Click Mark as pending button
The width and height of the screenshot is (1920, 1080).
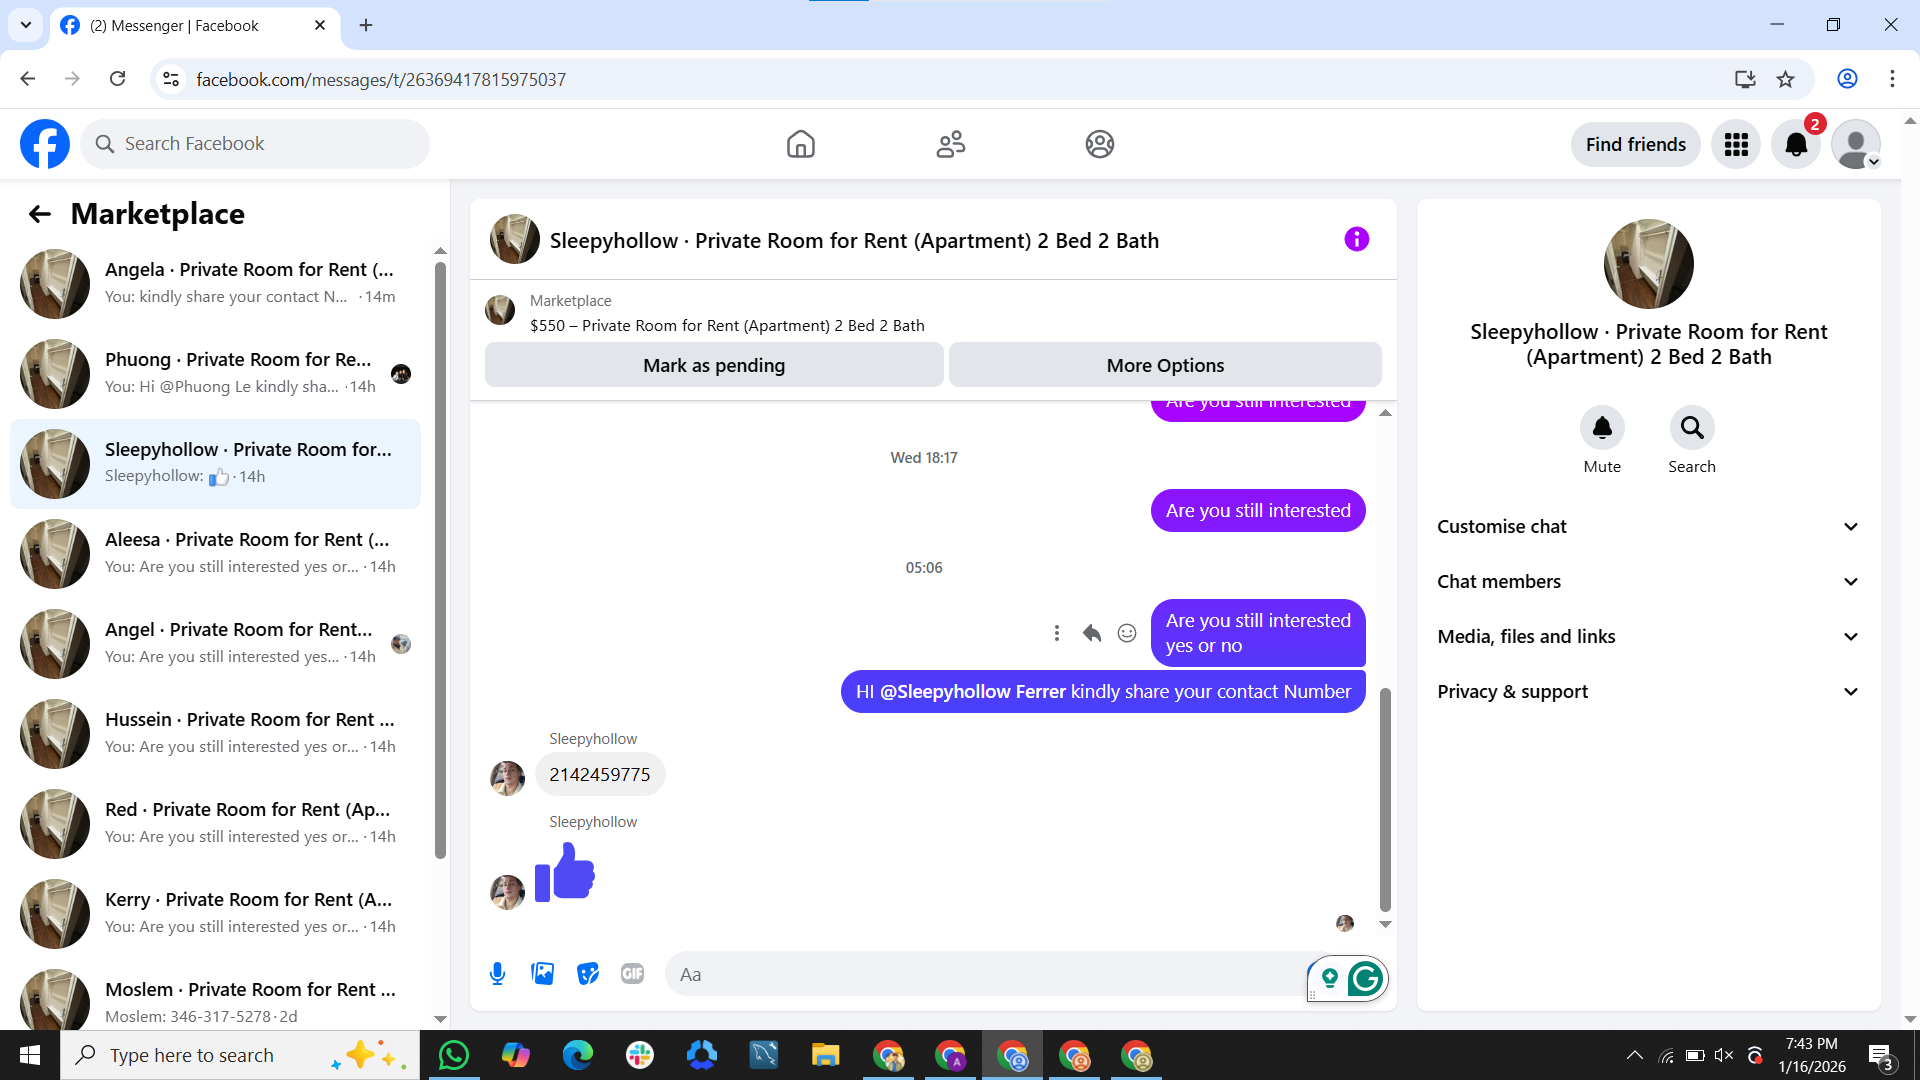[714, 366]
